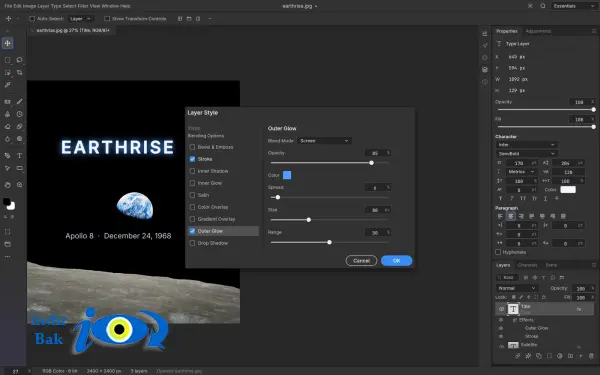
Task: Click the Cancel button in Layer Style
Action: click(x=361, y=261)
